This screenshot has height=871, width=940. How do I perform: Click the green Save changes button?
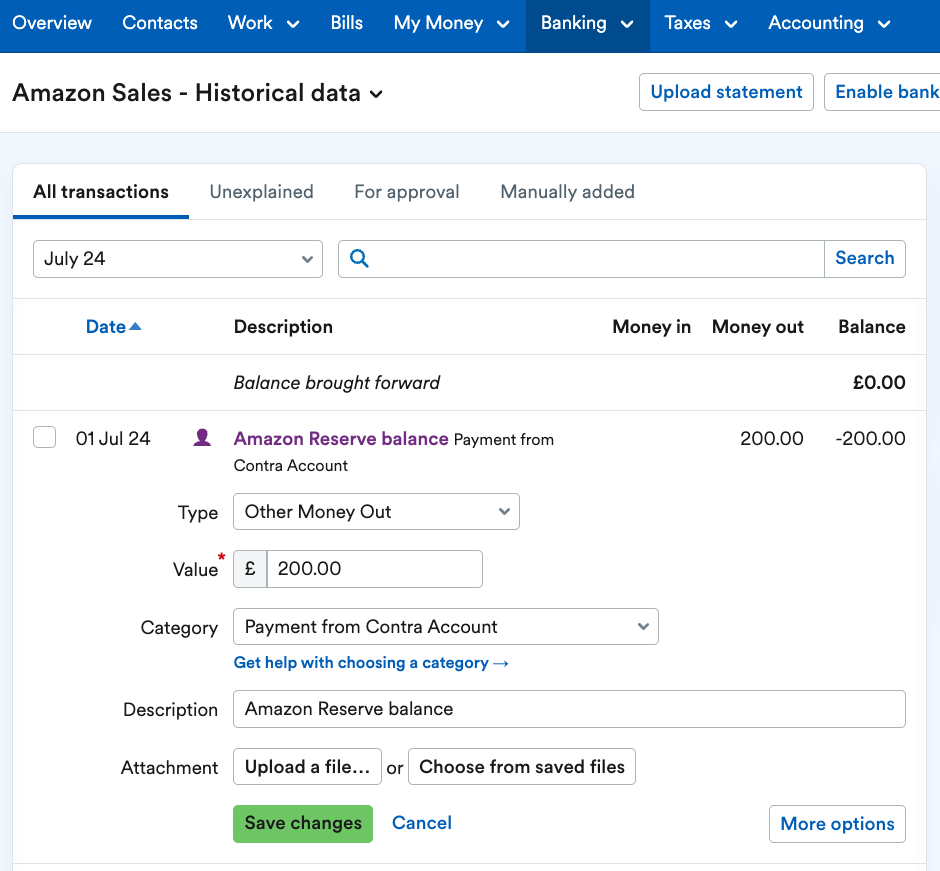303,823
